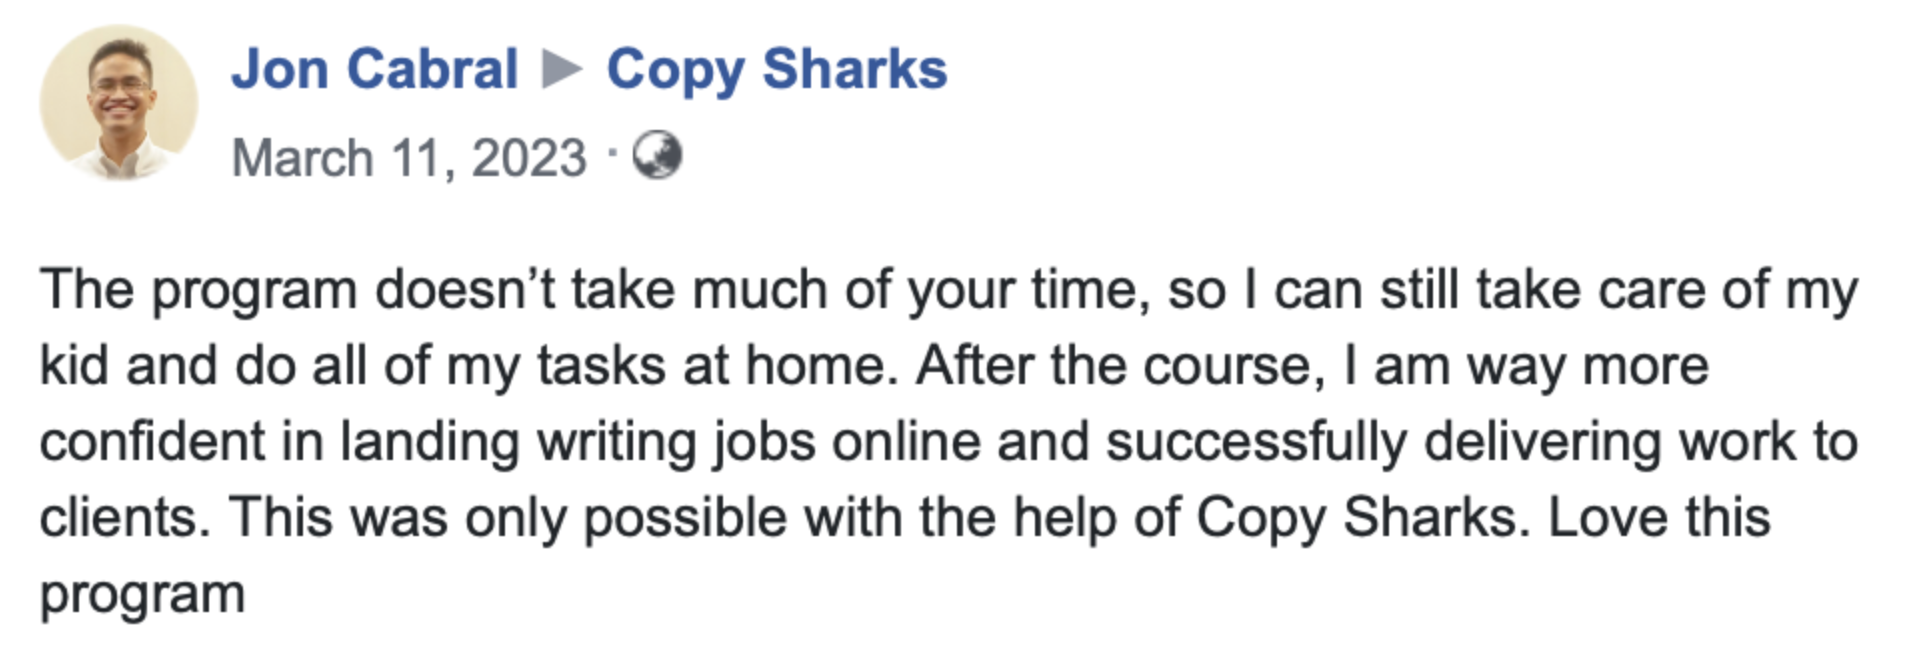
Task: Click 'Copy Sharks' mention inside the post body
Action: [x=1363, y=519]
